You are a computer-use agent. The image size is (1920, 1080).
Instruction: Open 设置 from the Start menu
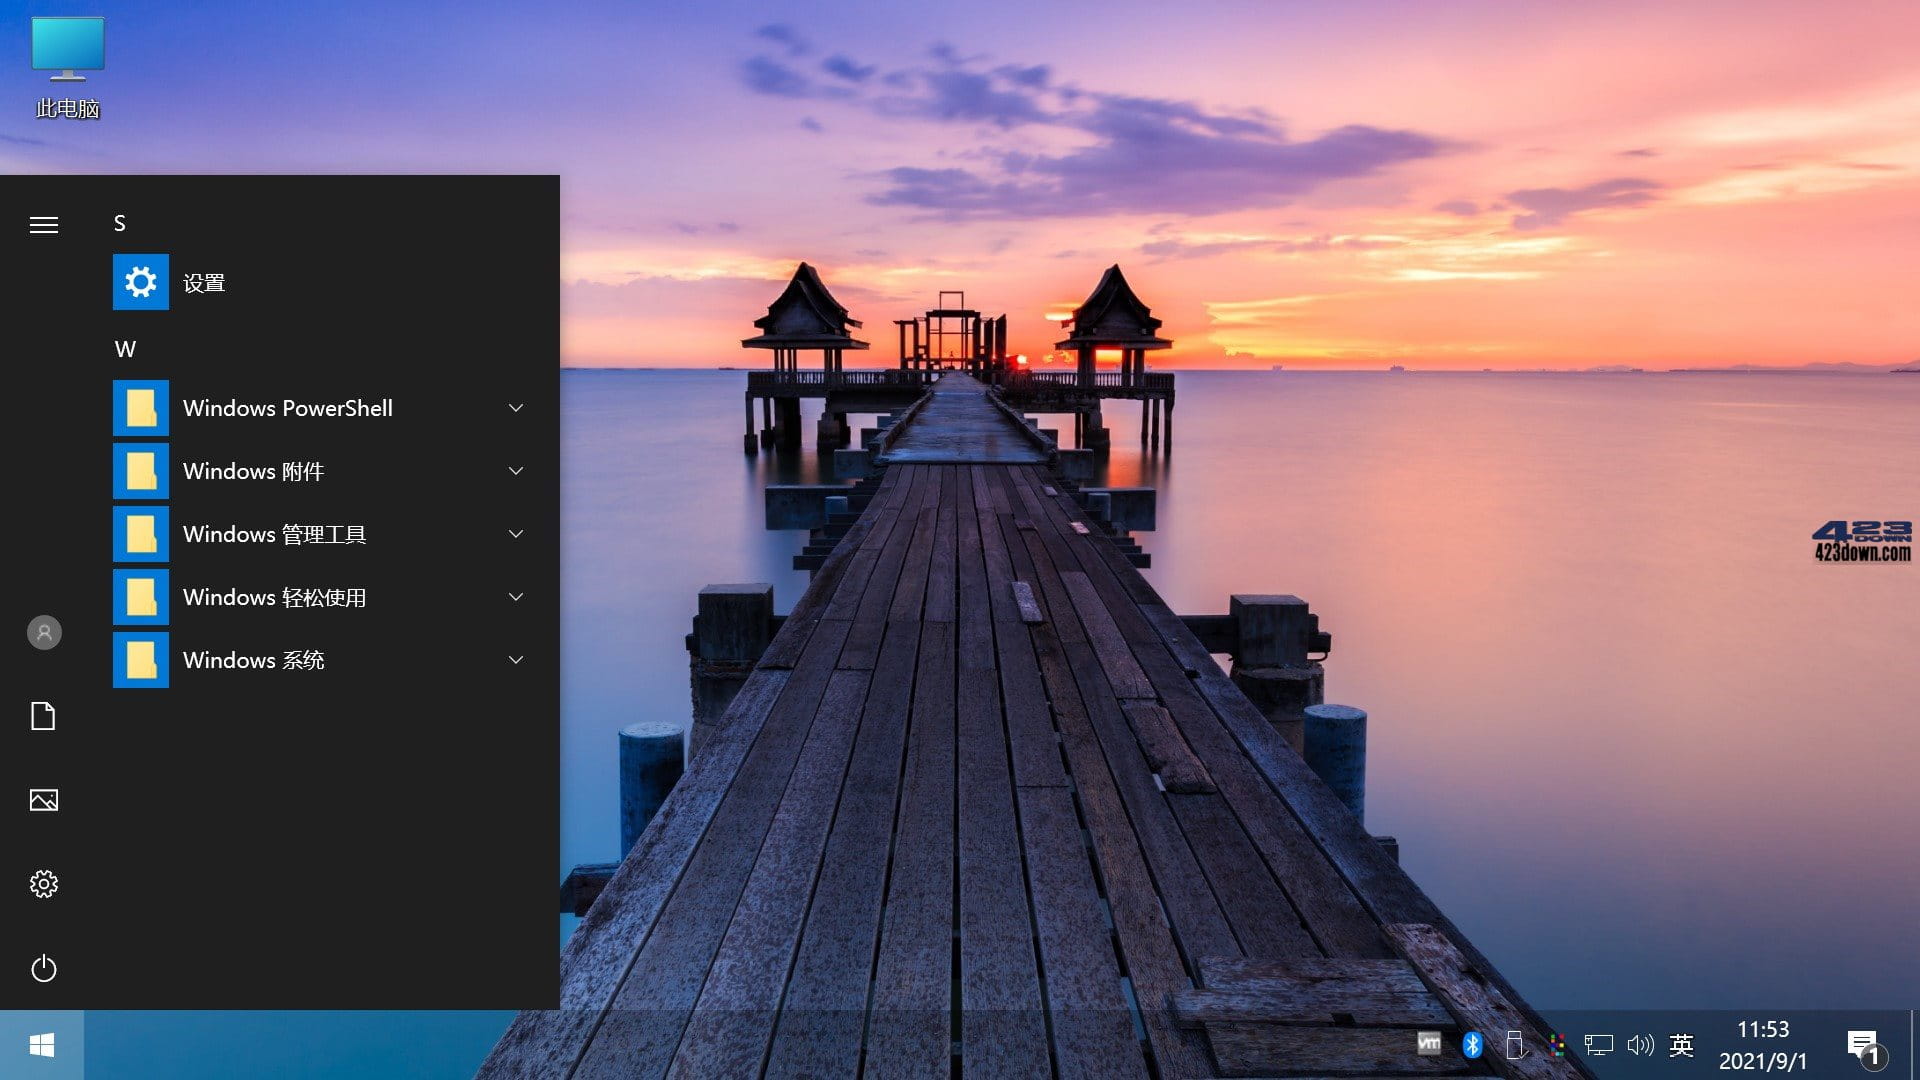tap(205, 283)
